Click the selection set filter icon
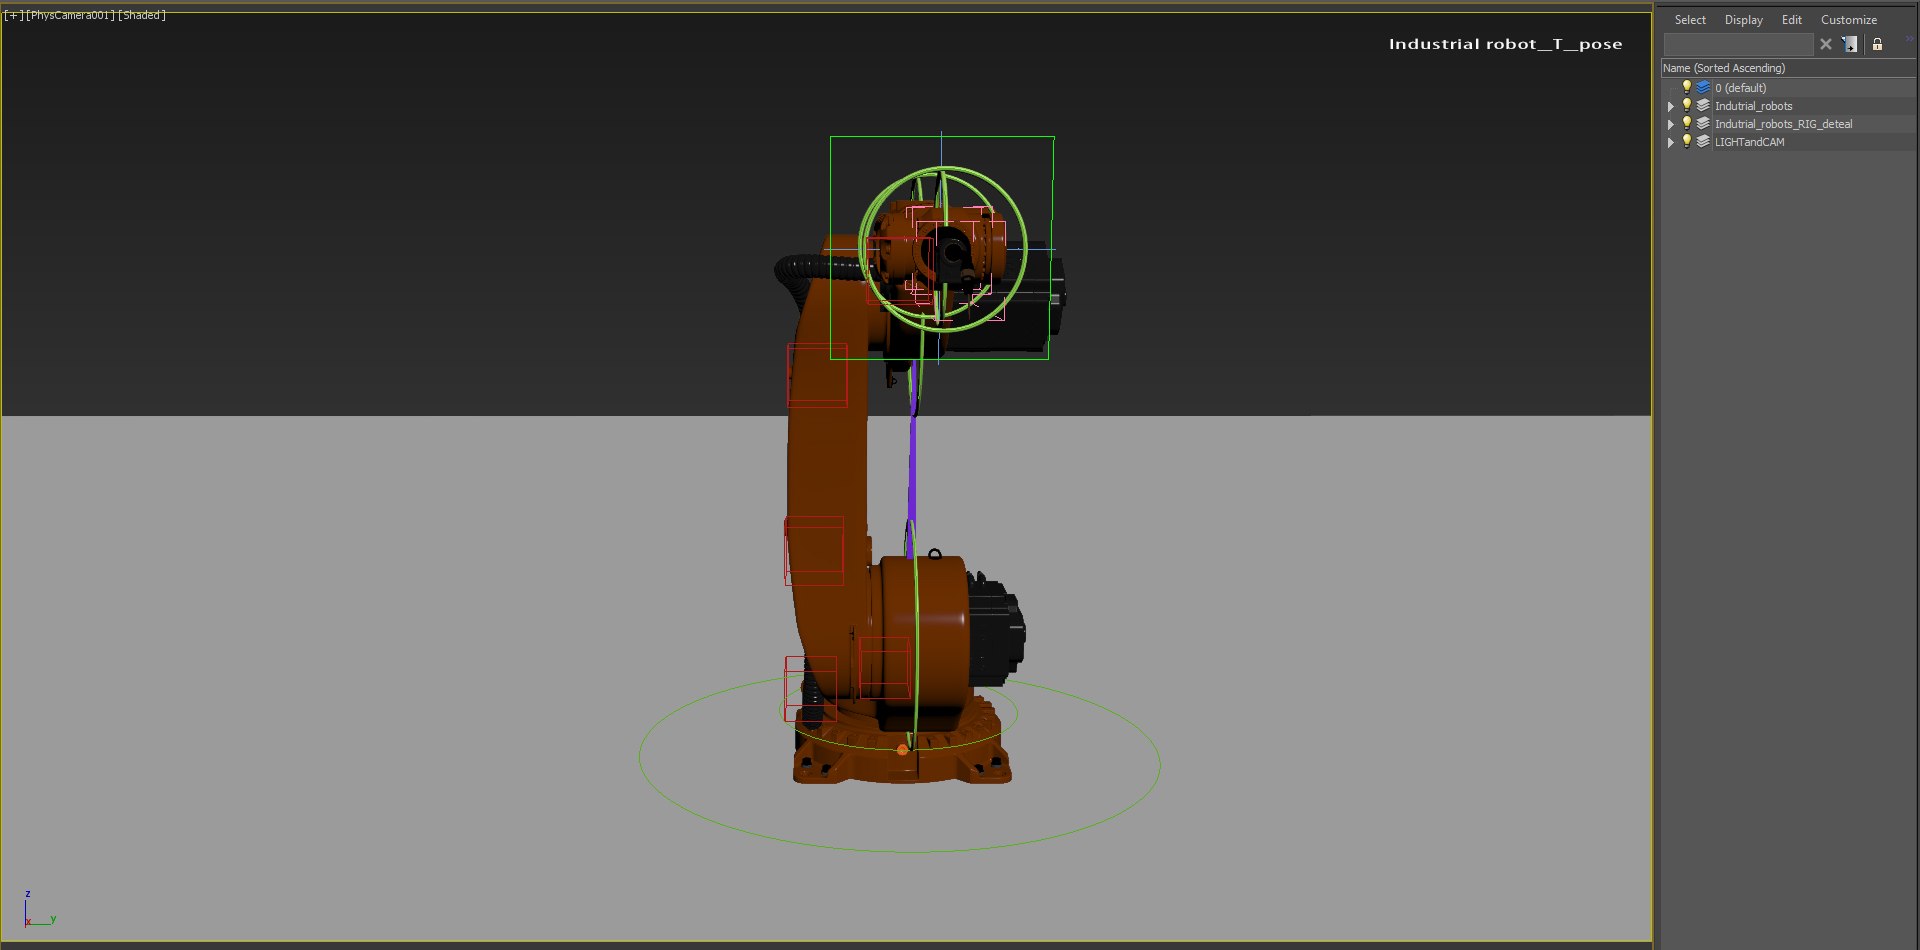Image resolution: width=1920 pixels, height=950 pixels. click(x=1850, y=44)
